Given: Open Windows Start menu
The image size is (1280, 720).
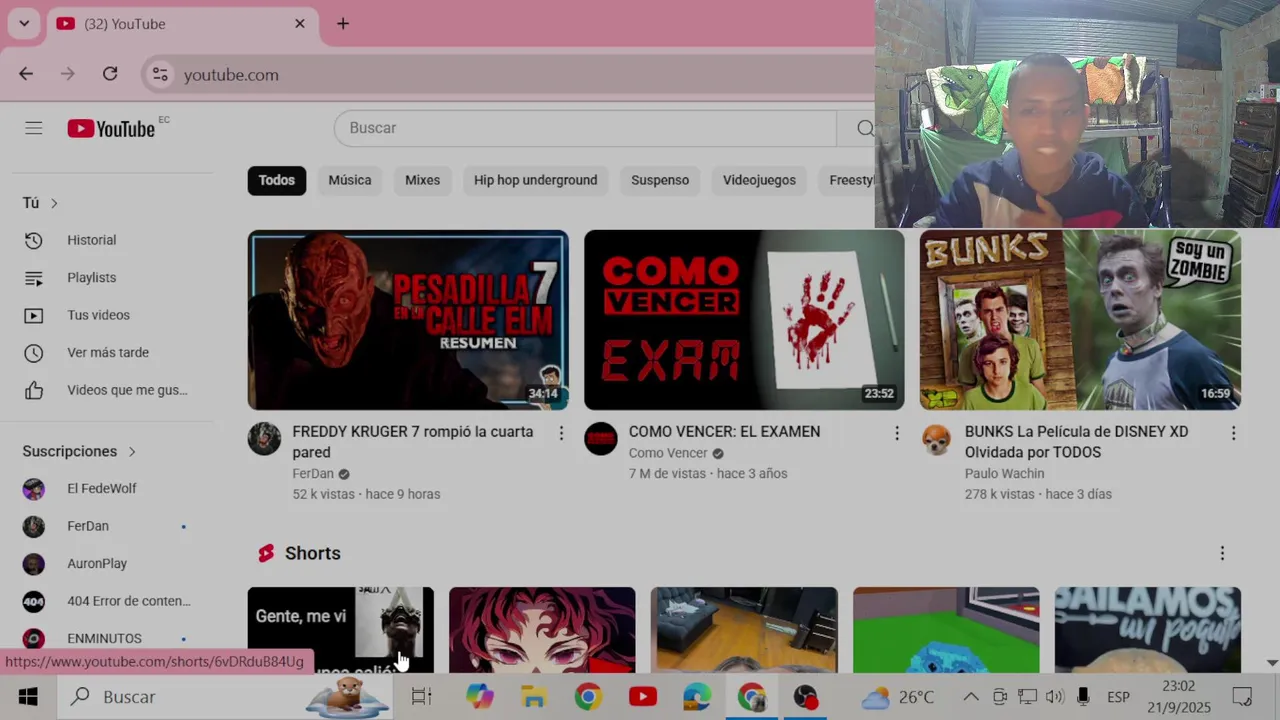Looking at the screenshot, I should click(x=28, y=697).
